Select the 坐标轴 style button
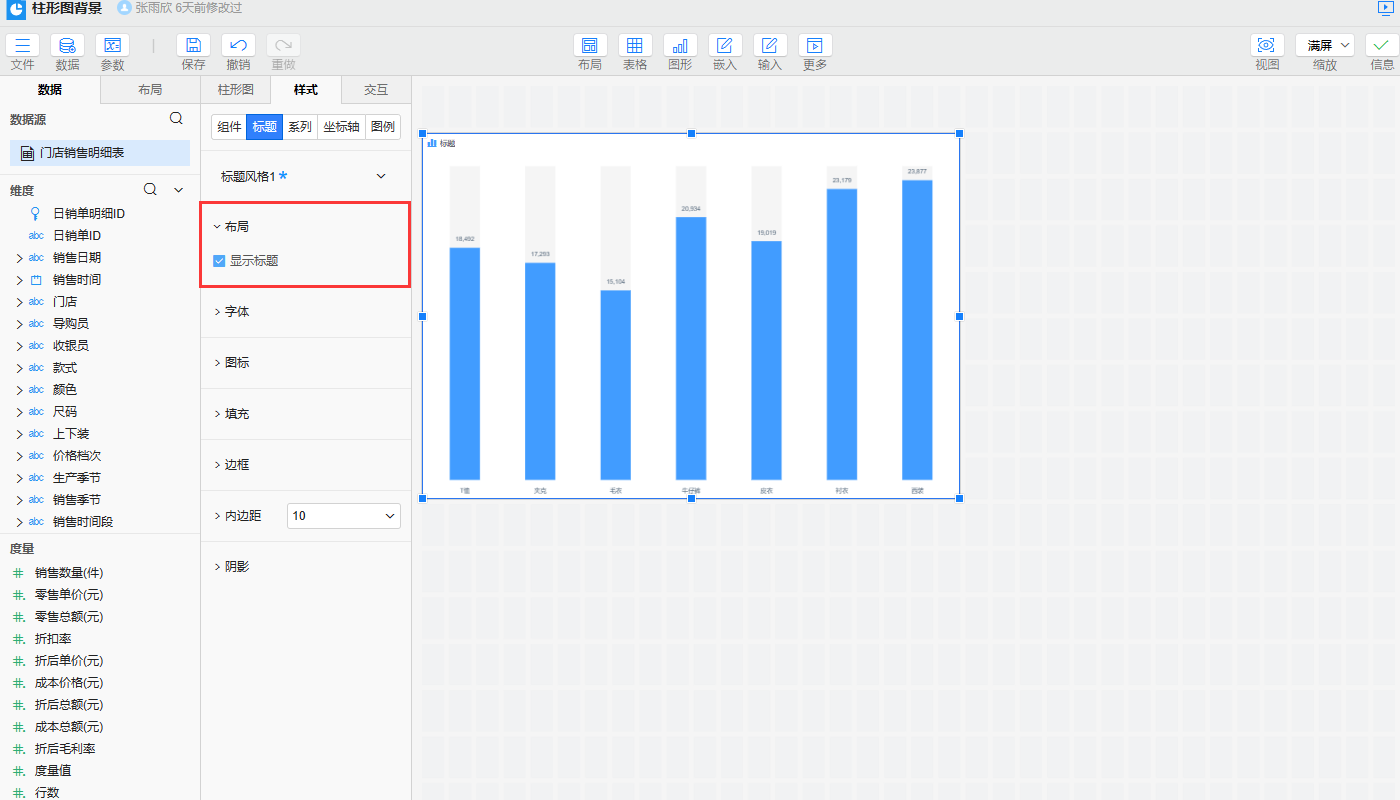This screenshot has height=800, width=1400. pyautogui.click(x=341, y=127)
